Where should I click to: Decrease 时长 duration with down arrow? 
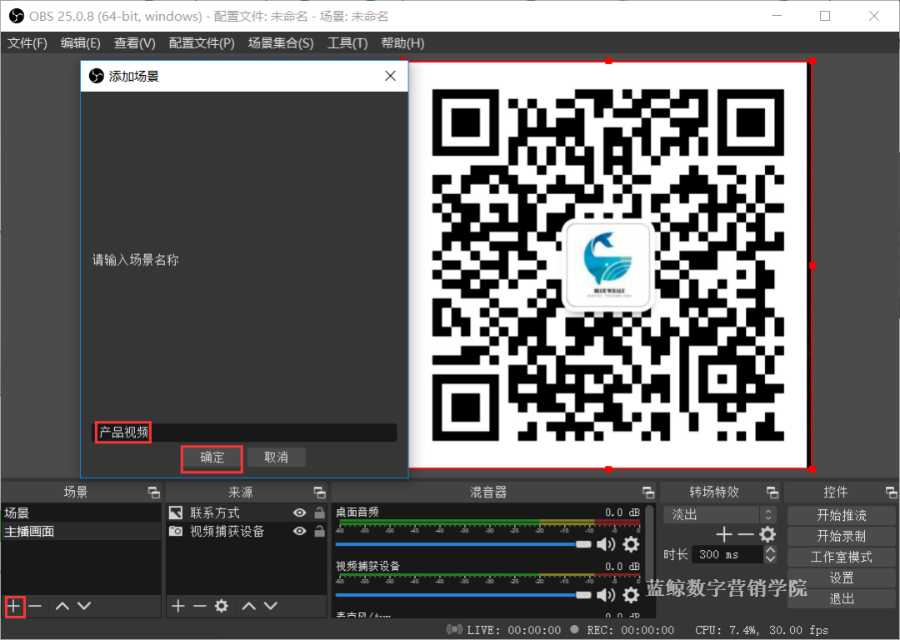click(770, 558)
